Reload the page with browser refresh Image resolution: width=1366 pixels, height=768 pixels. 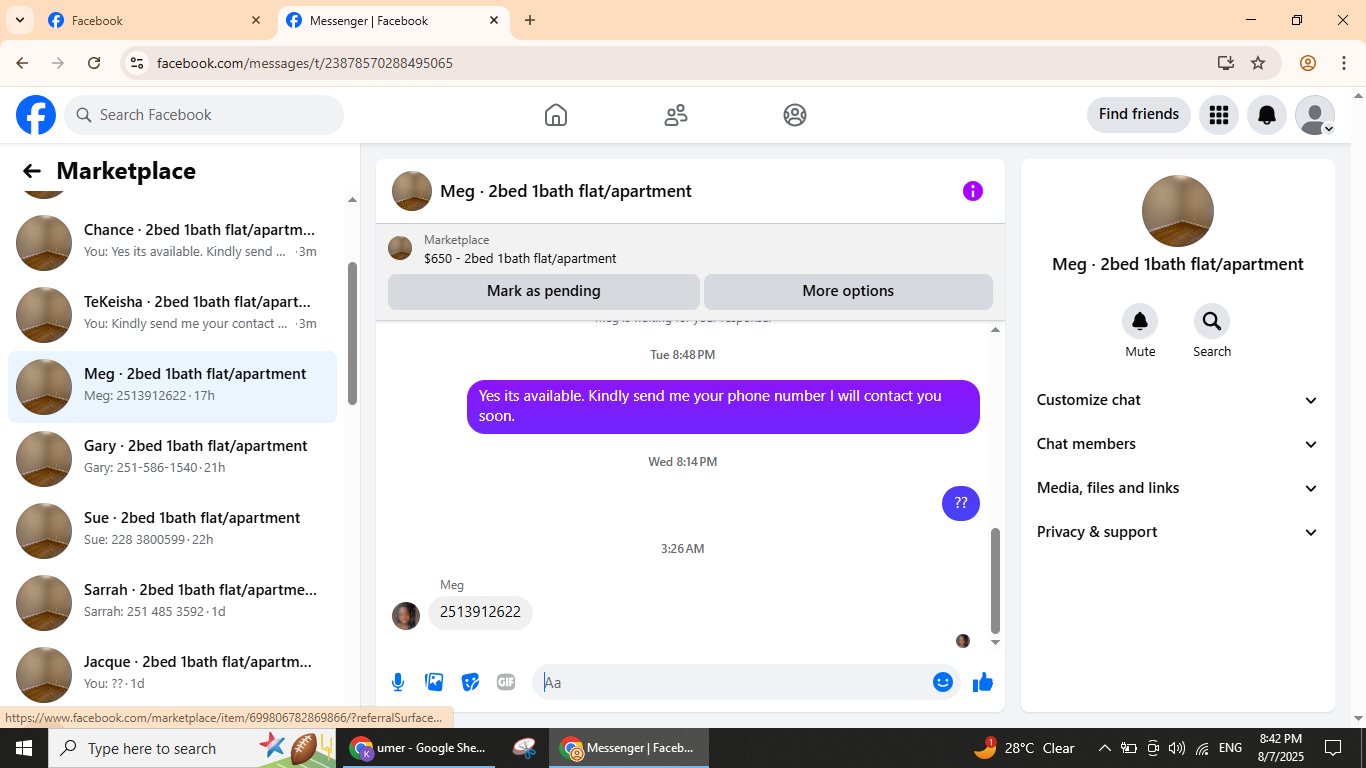point(94,63)
